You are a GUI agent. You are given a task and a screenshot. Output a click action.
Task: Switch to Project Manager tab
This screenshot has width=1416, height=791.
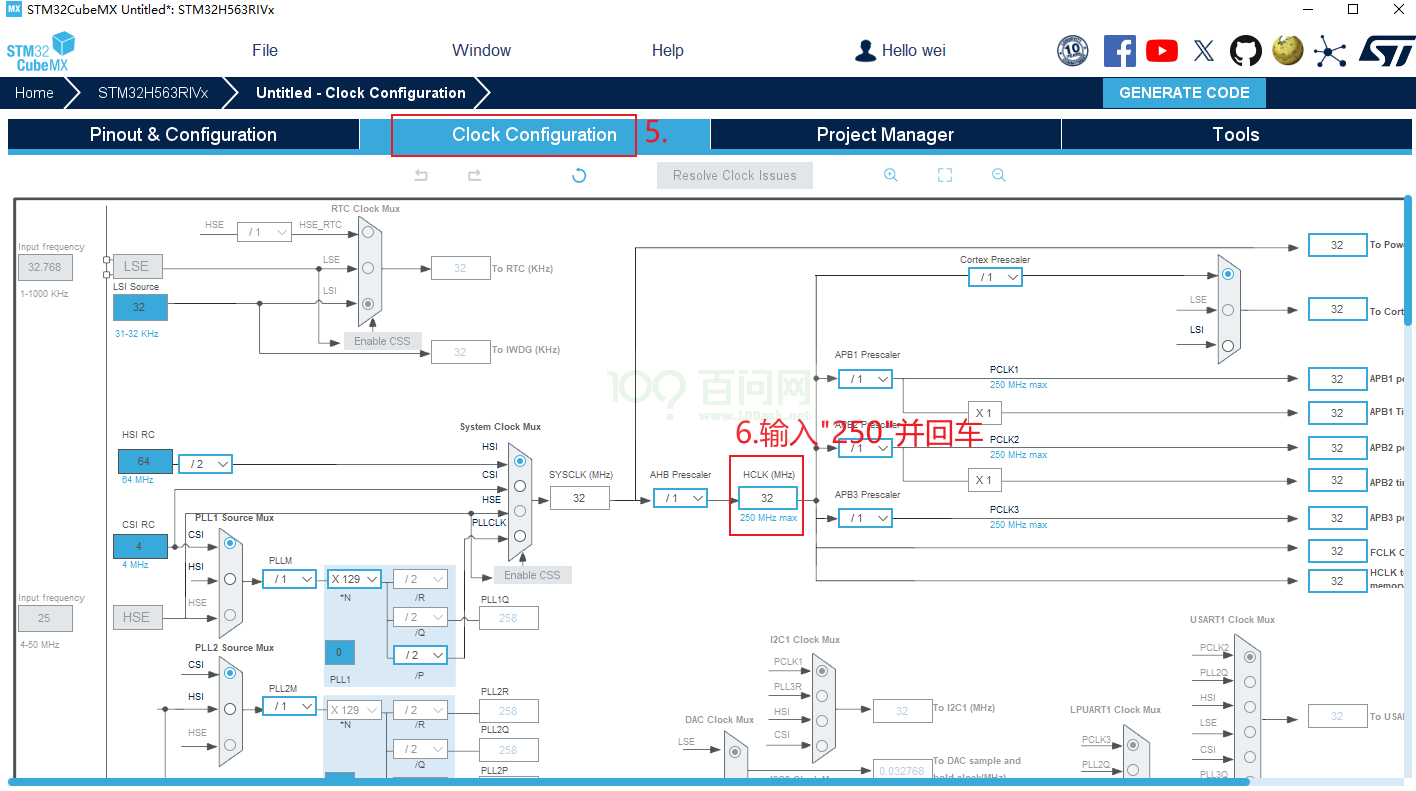pos(885,135)
